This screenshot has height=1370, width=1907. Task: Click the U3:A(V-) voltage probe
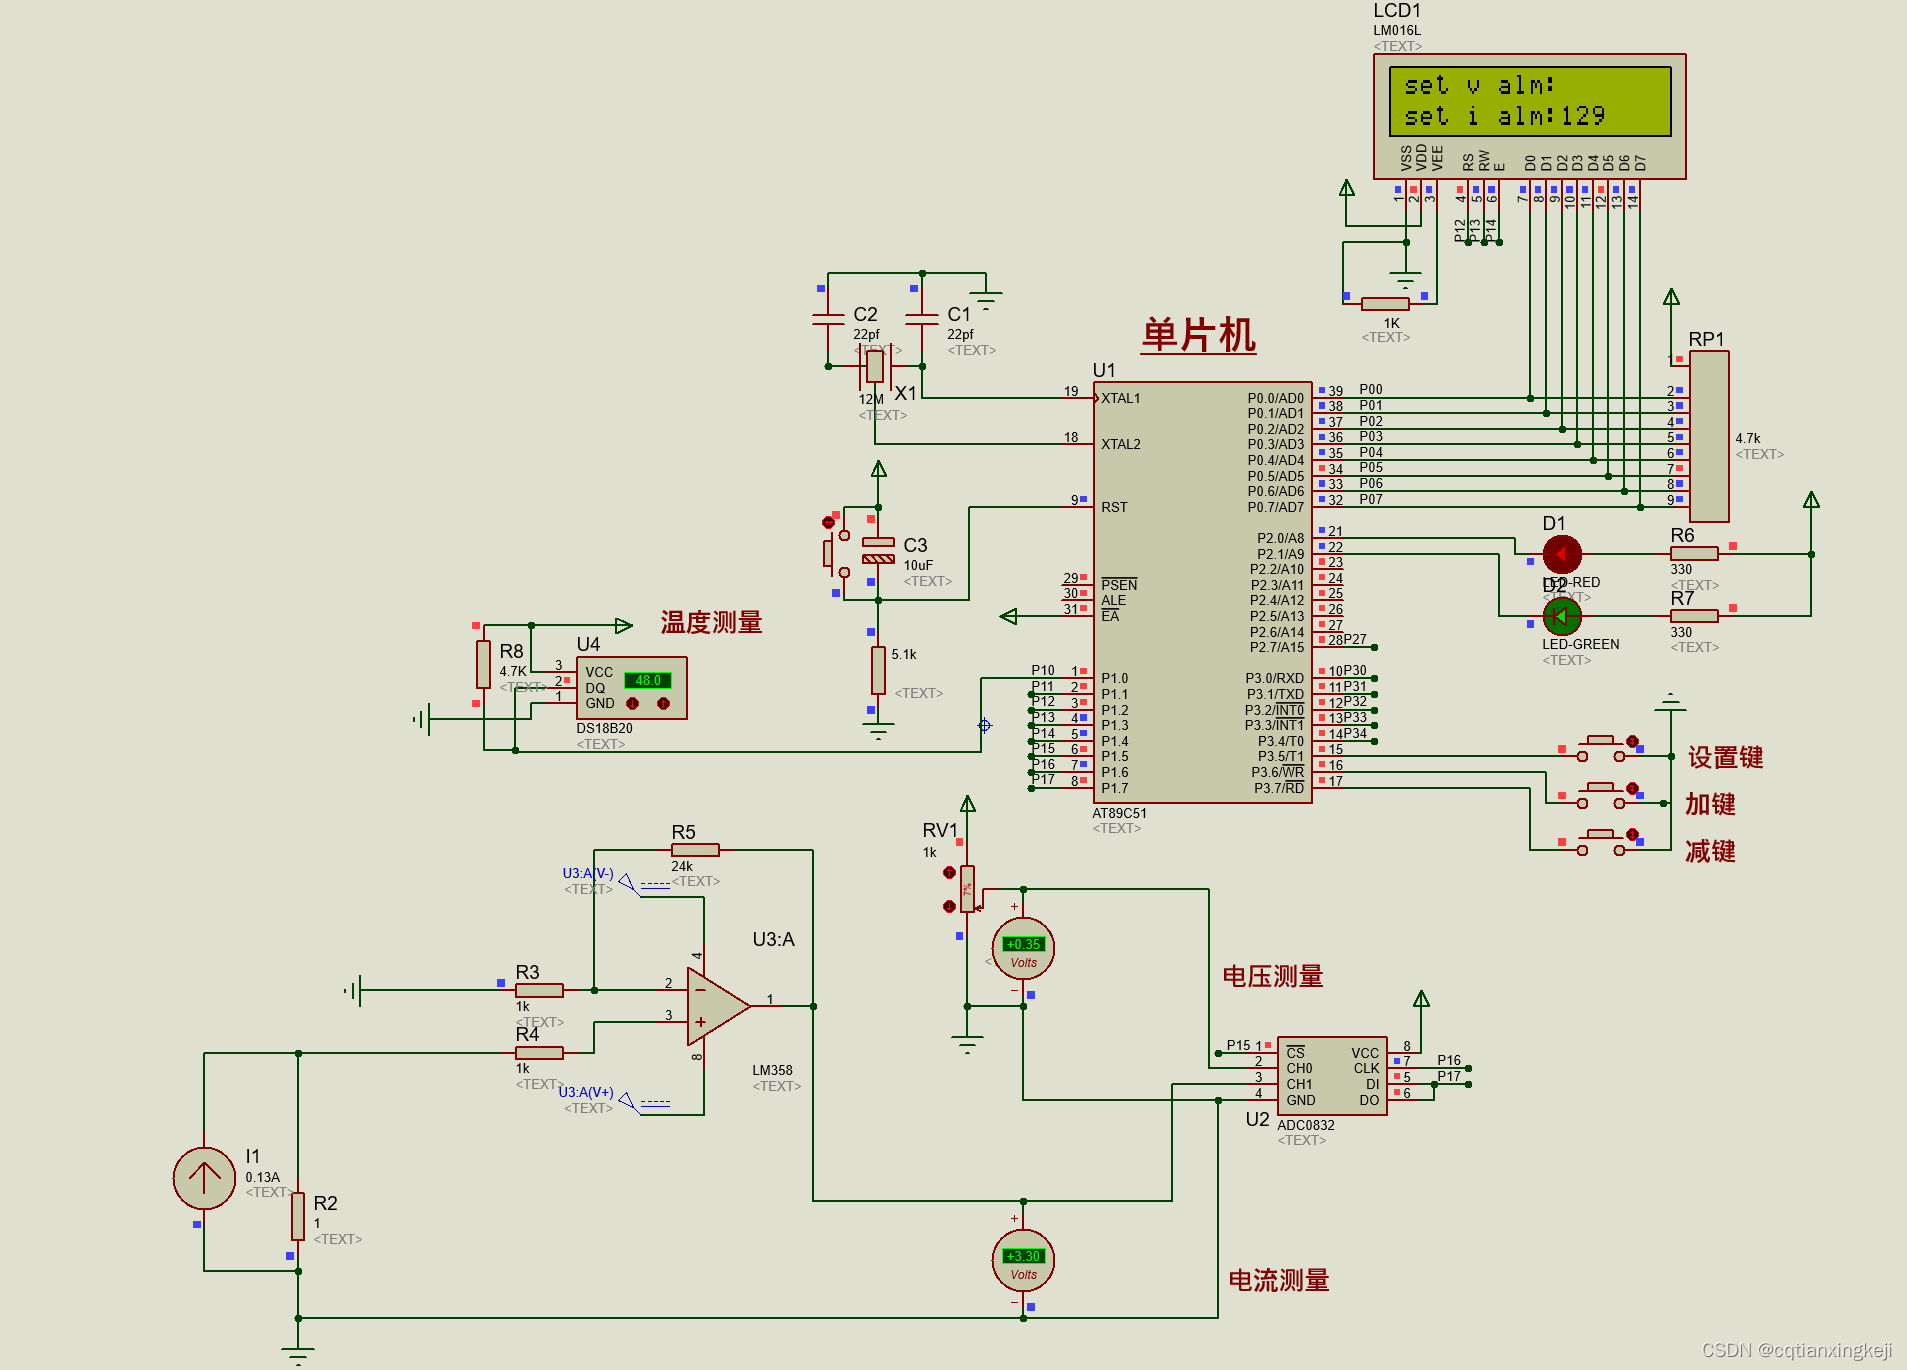point(628,883)
